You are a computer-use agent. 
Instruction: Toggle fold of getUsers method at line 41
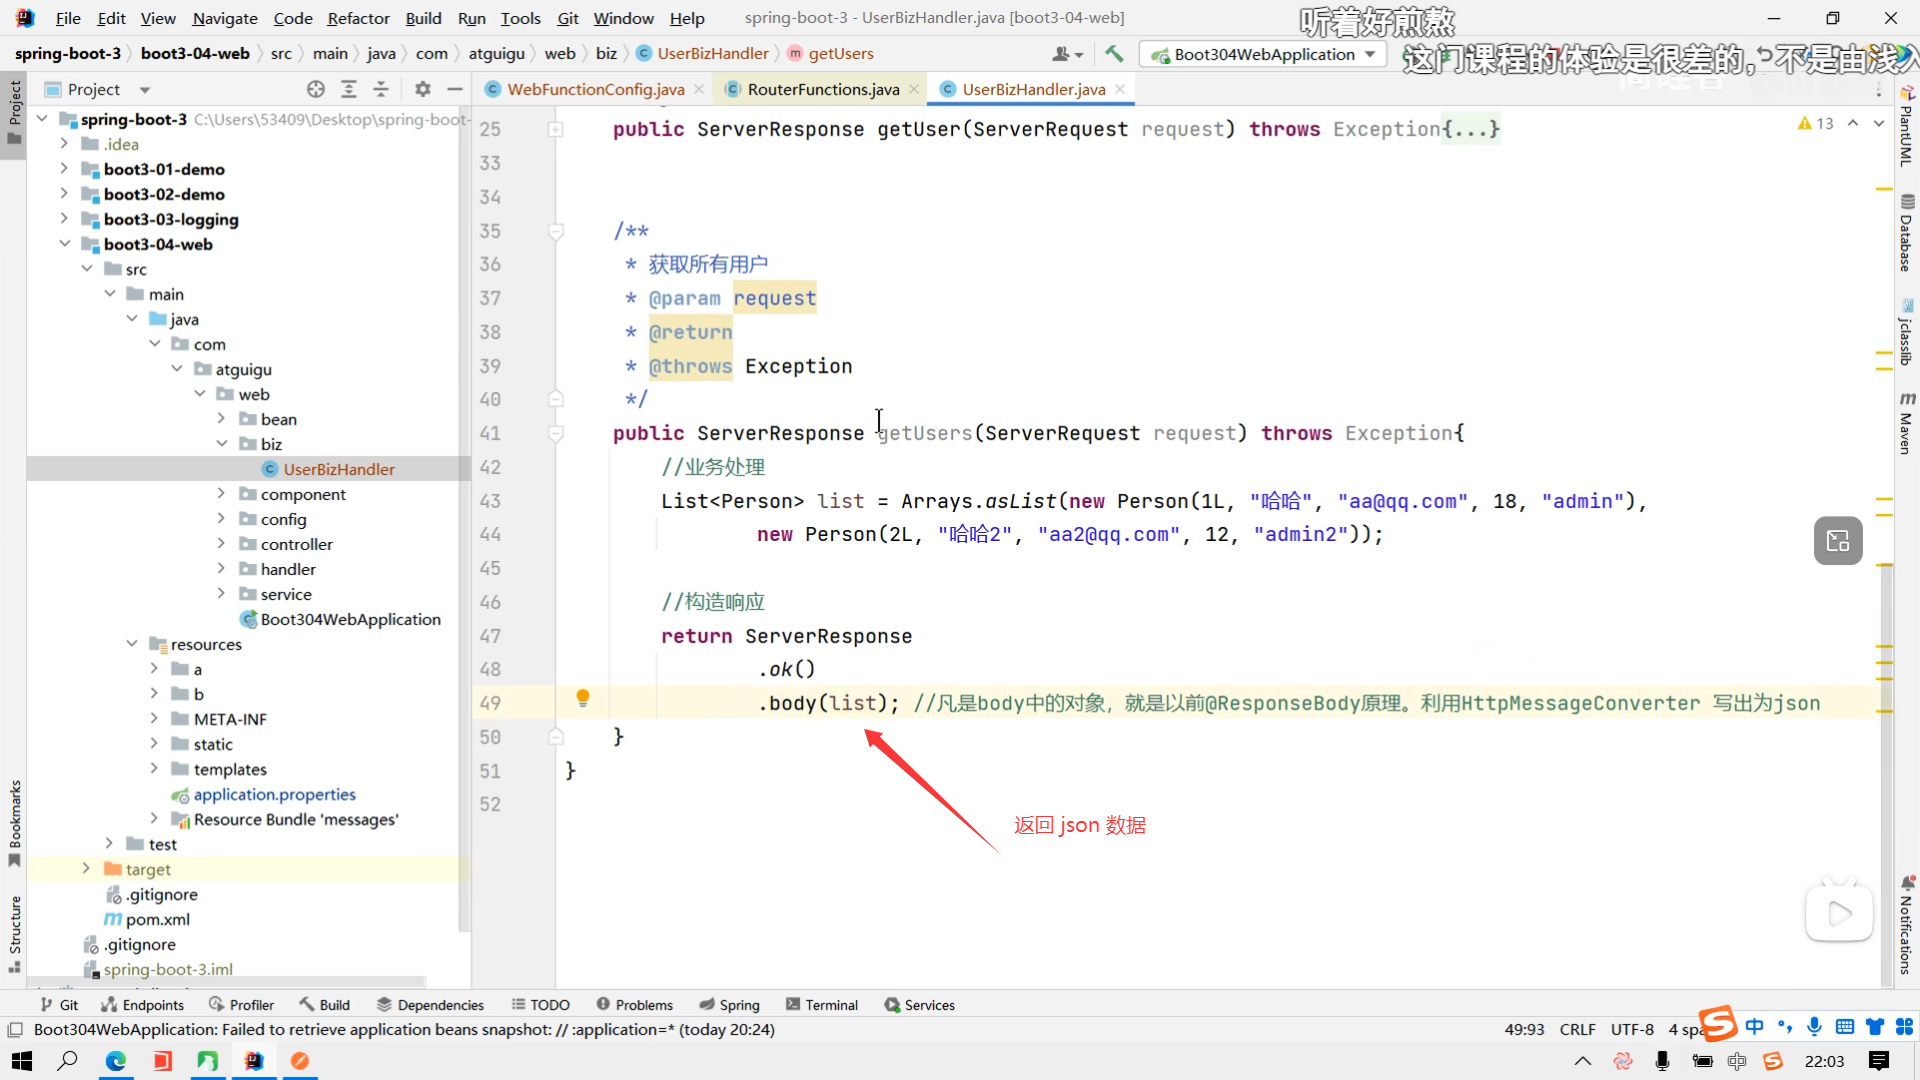click(556, 433)
